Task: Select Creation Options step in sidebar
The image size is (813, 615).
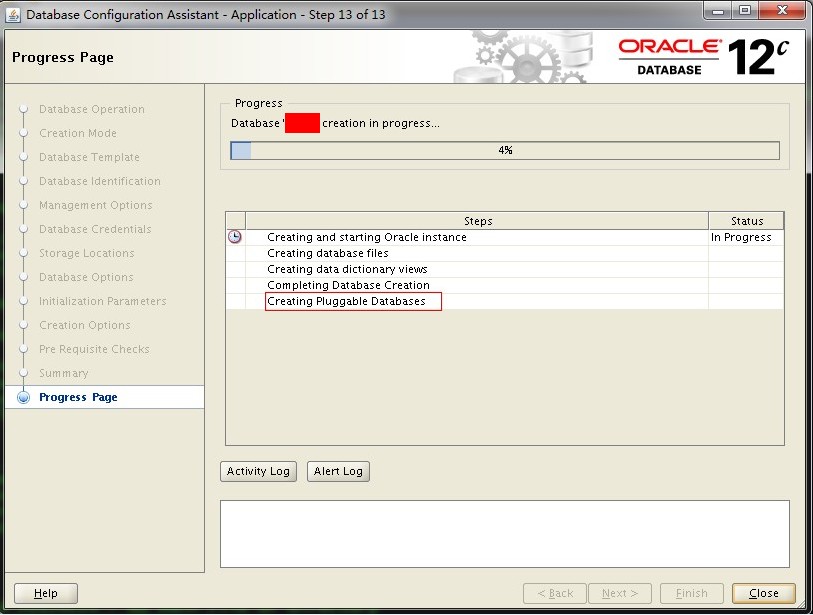Action: (x=85, y=325)
